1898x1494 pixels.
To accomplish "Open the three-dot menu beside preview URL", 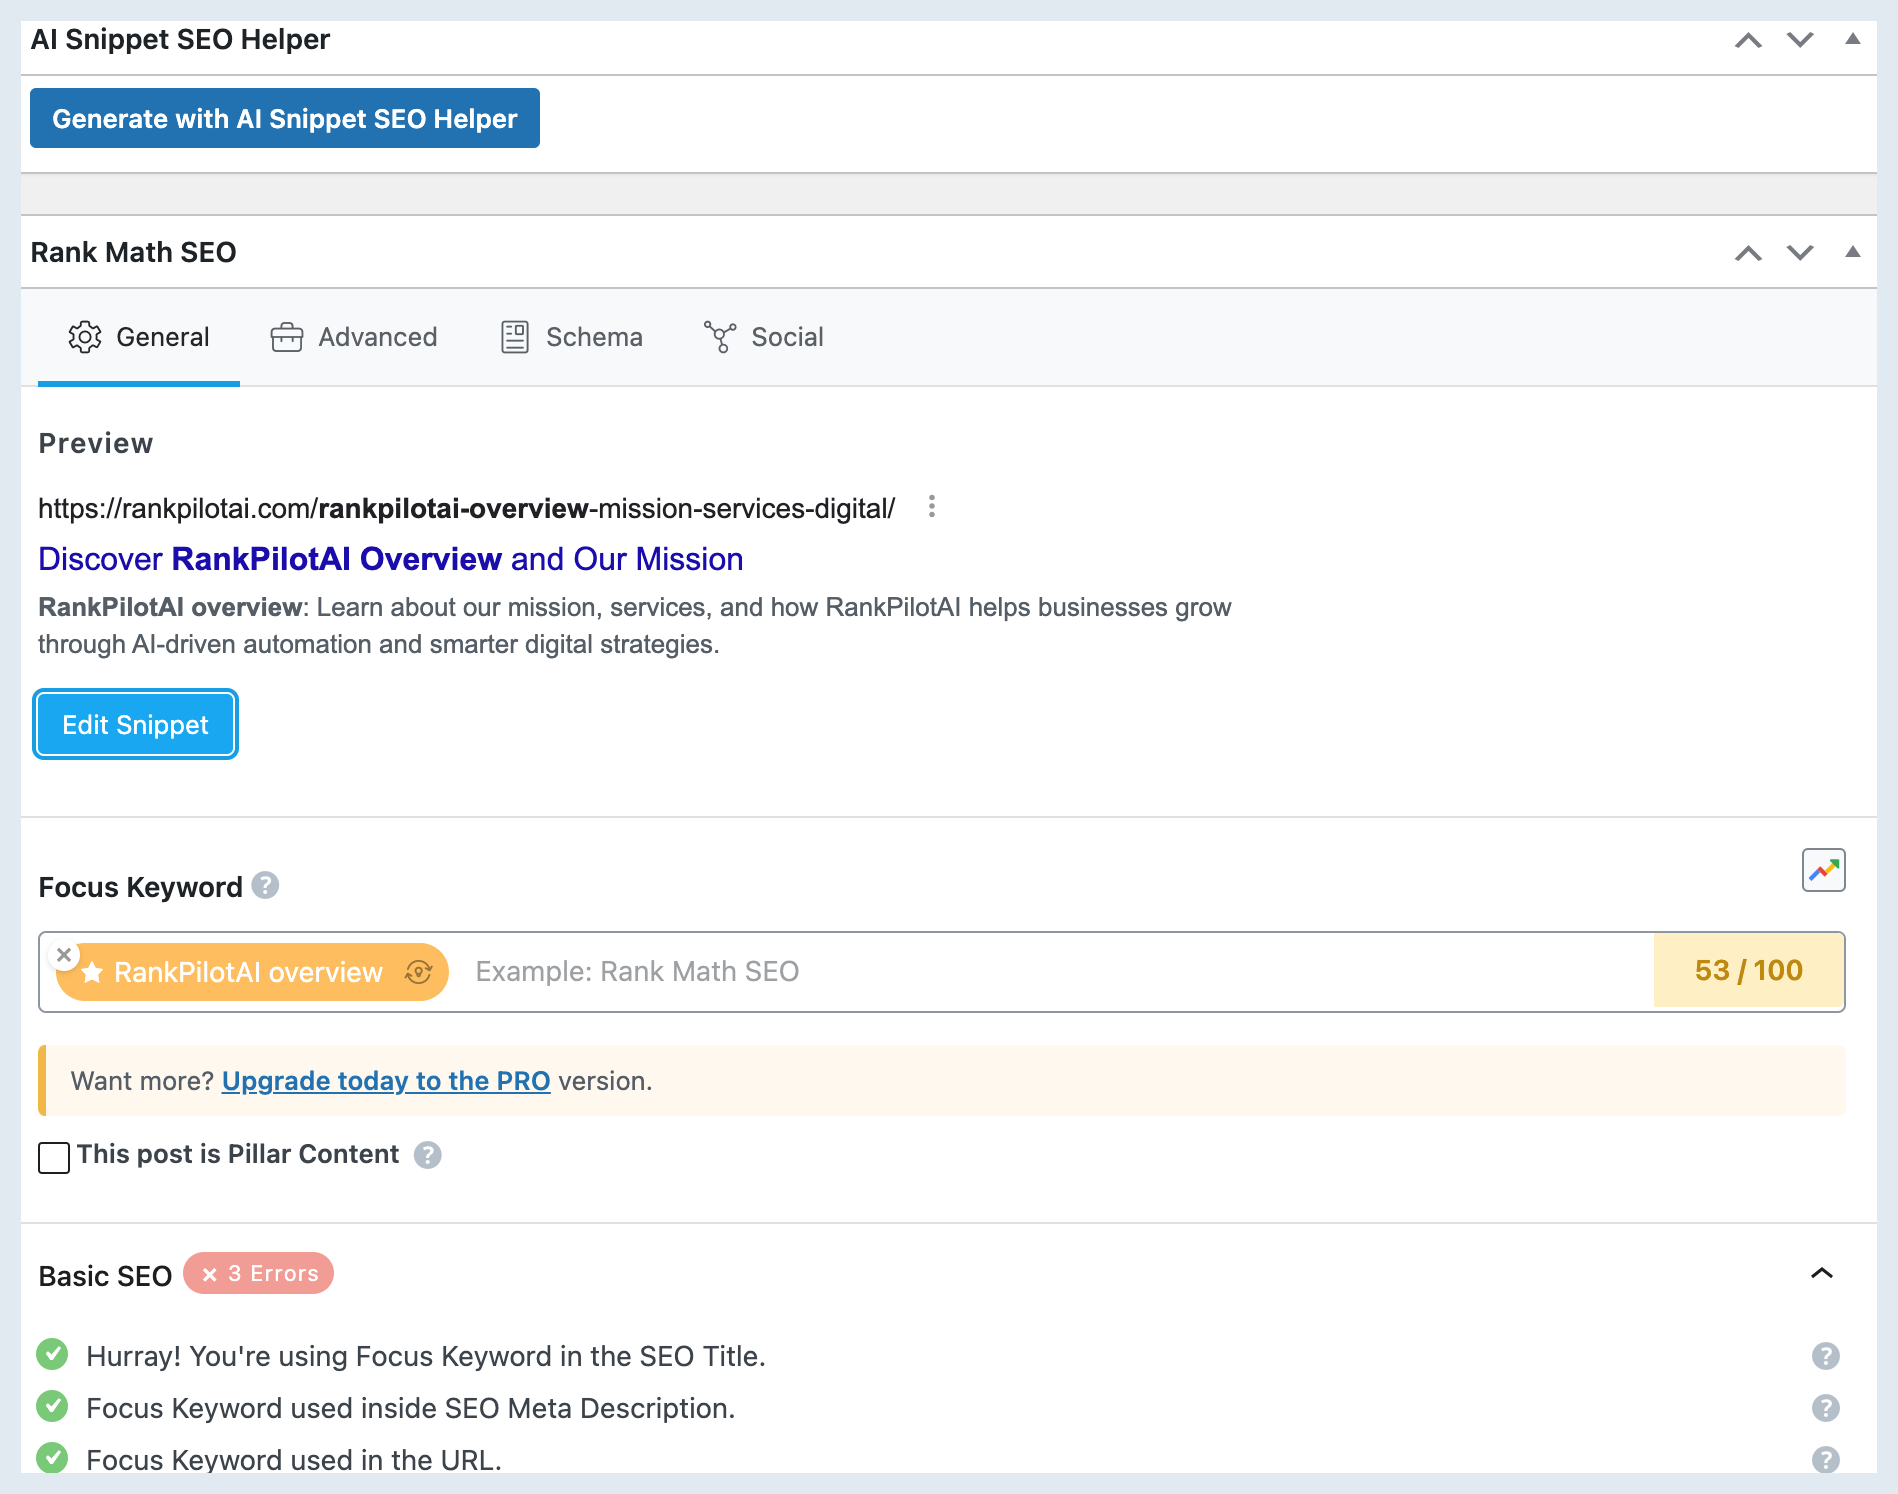I will (932, 507).
